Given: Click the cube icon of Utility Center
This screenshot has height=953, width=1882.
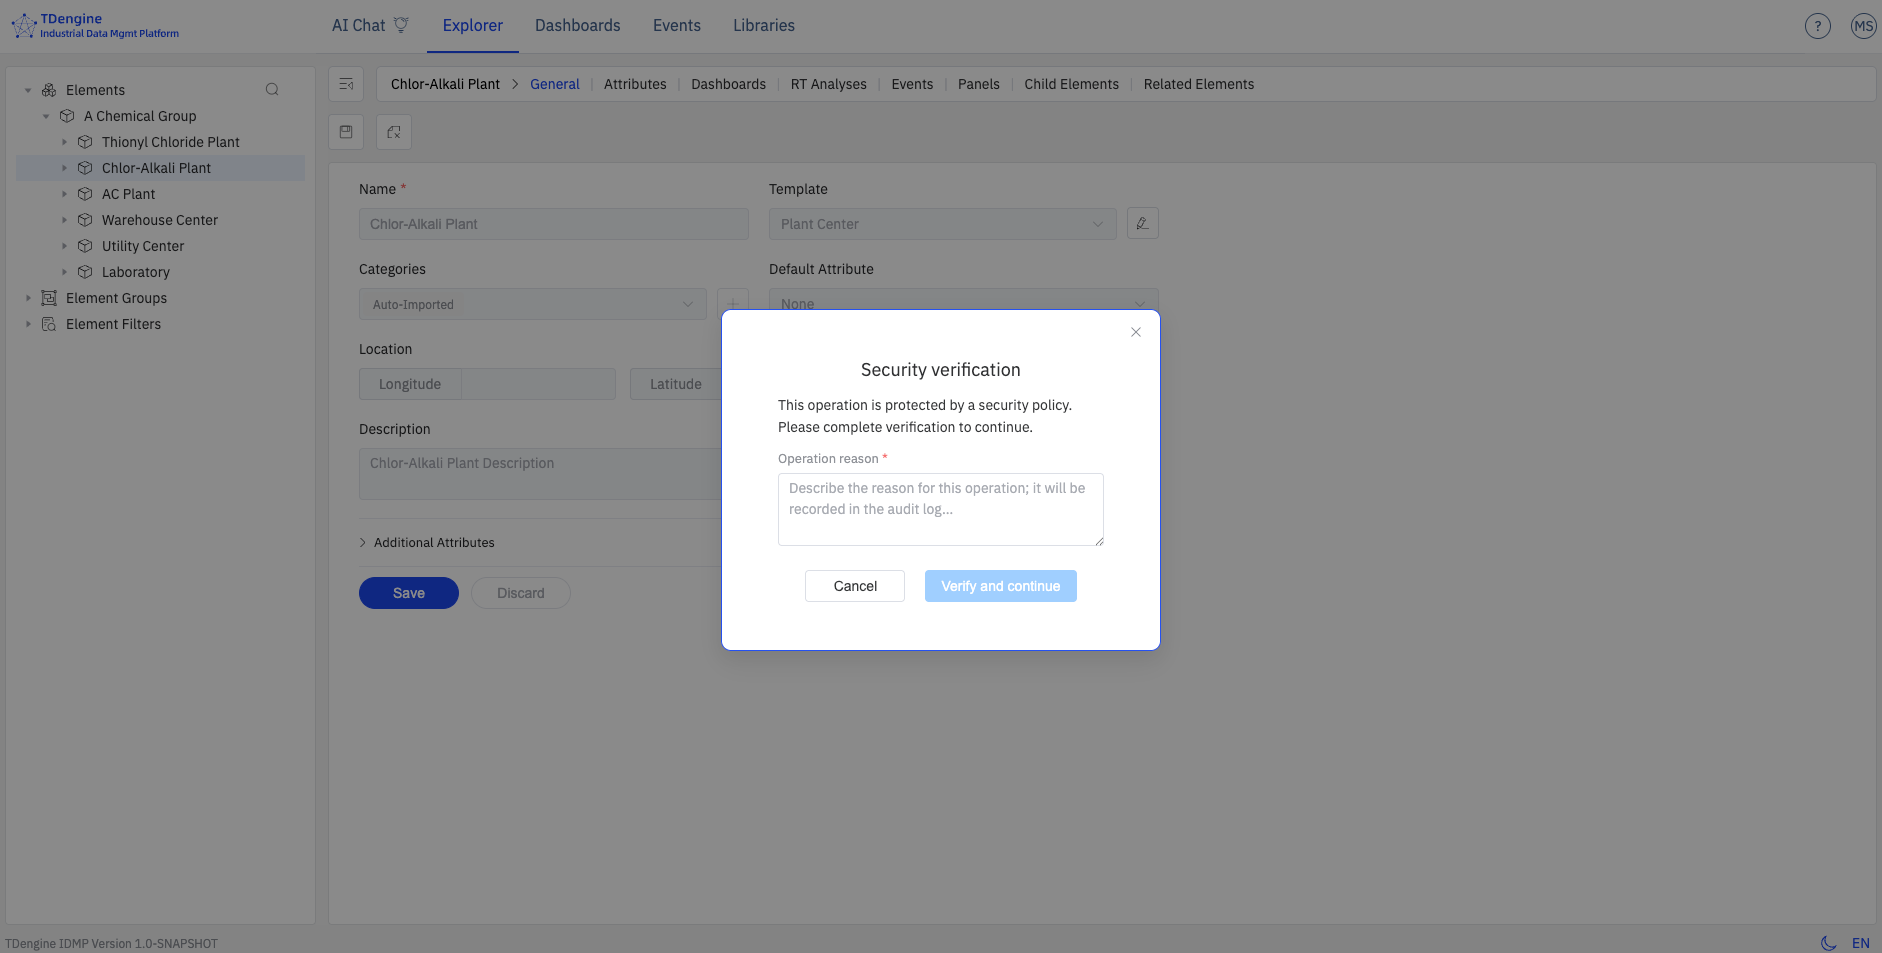Looking at the screenshot, I should point(85,246).
